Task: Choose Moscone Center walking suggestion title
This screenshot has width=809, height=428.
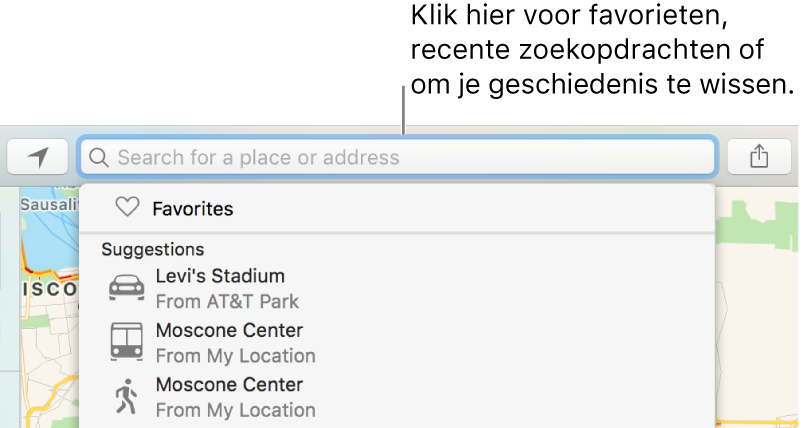Action: [x=230, y=385]
